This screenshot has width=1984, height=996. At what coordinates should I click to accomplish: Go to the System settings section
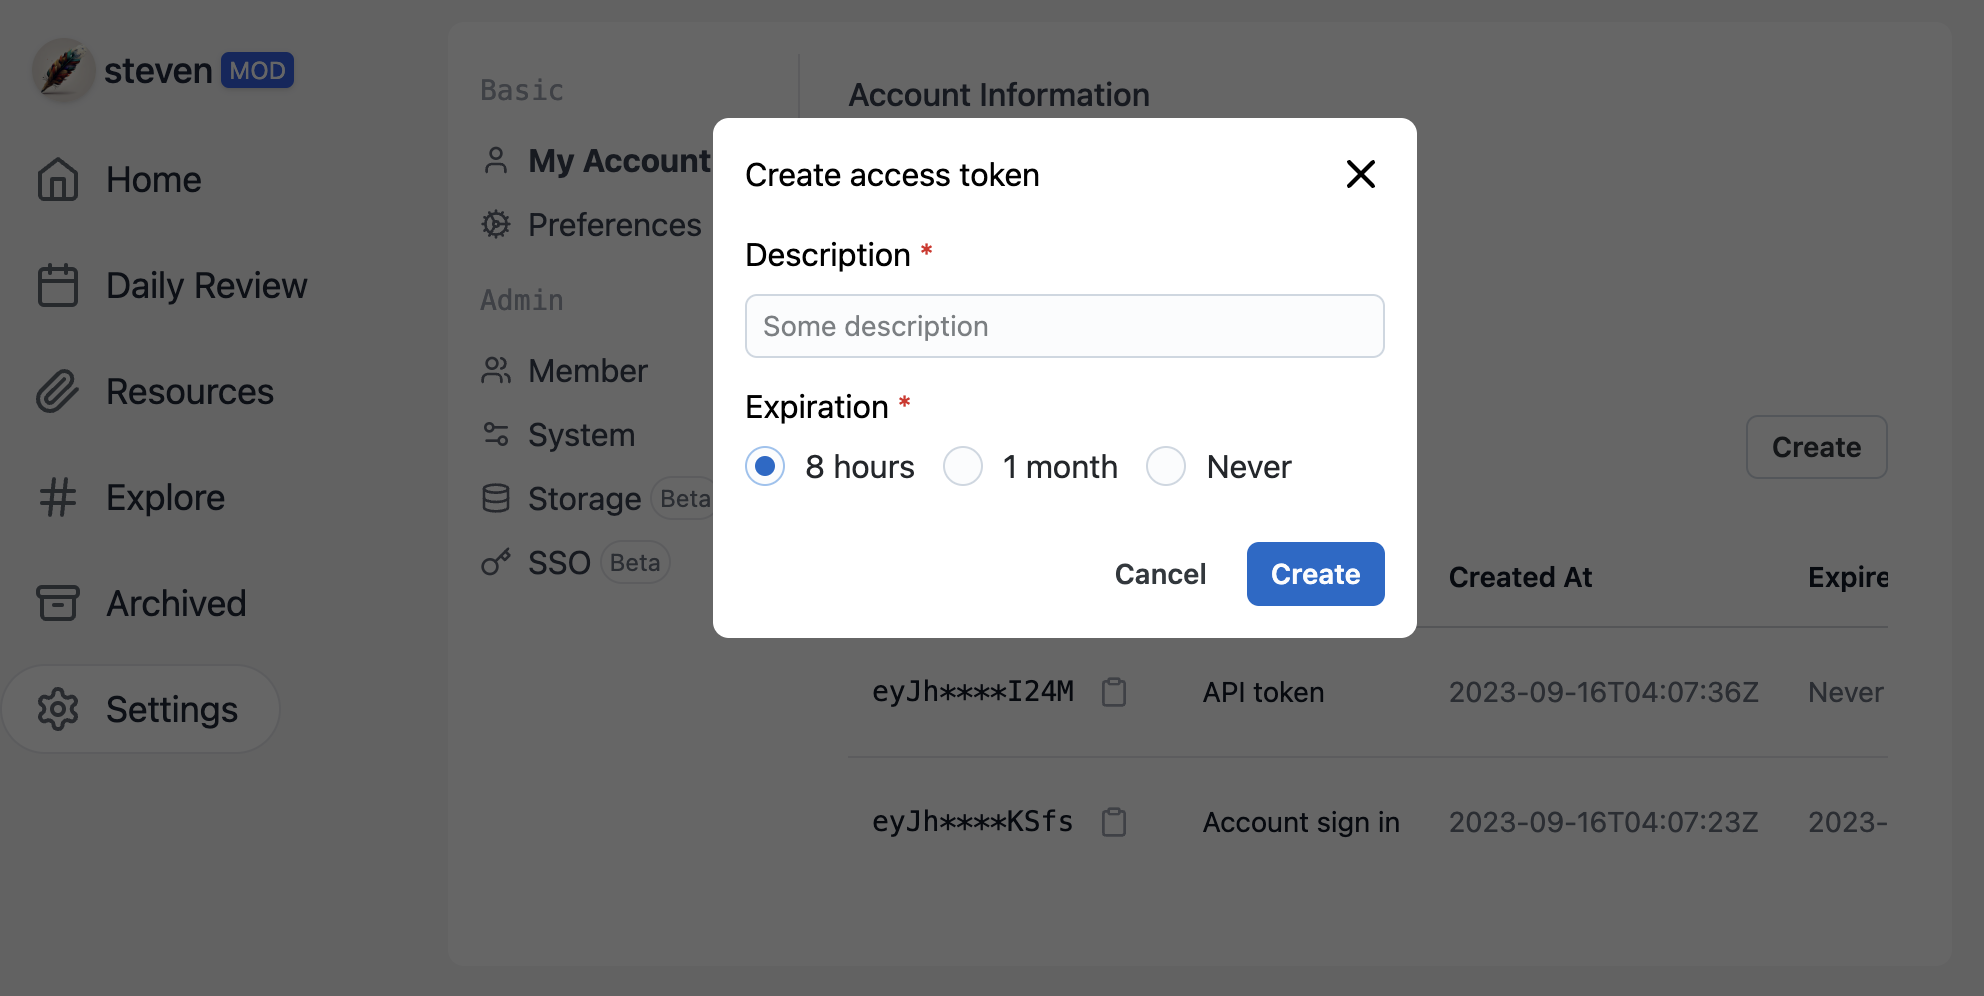[x=581, y=435]
